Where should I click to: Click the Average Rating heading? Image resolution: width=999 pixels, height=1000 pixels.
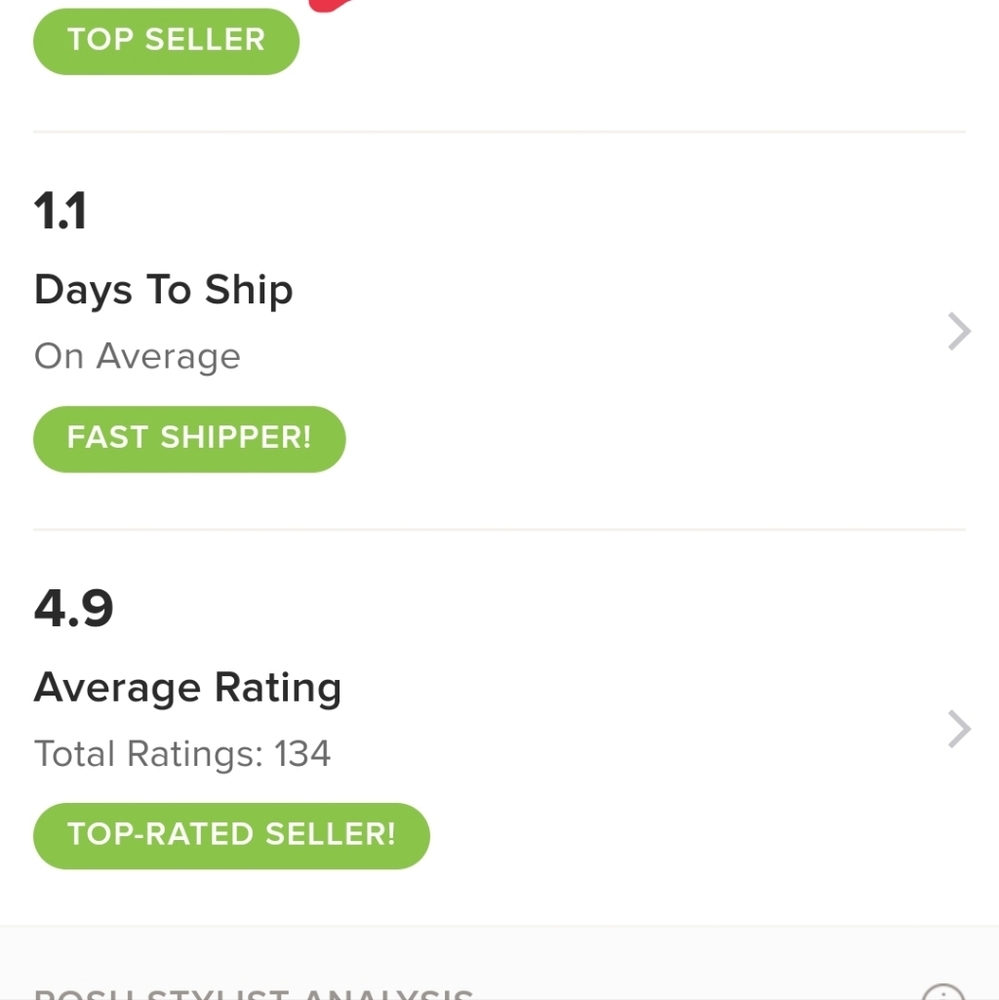(x=187, y=688)
